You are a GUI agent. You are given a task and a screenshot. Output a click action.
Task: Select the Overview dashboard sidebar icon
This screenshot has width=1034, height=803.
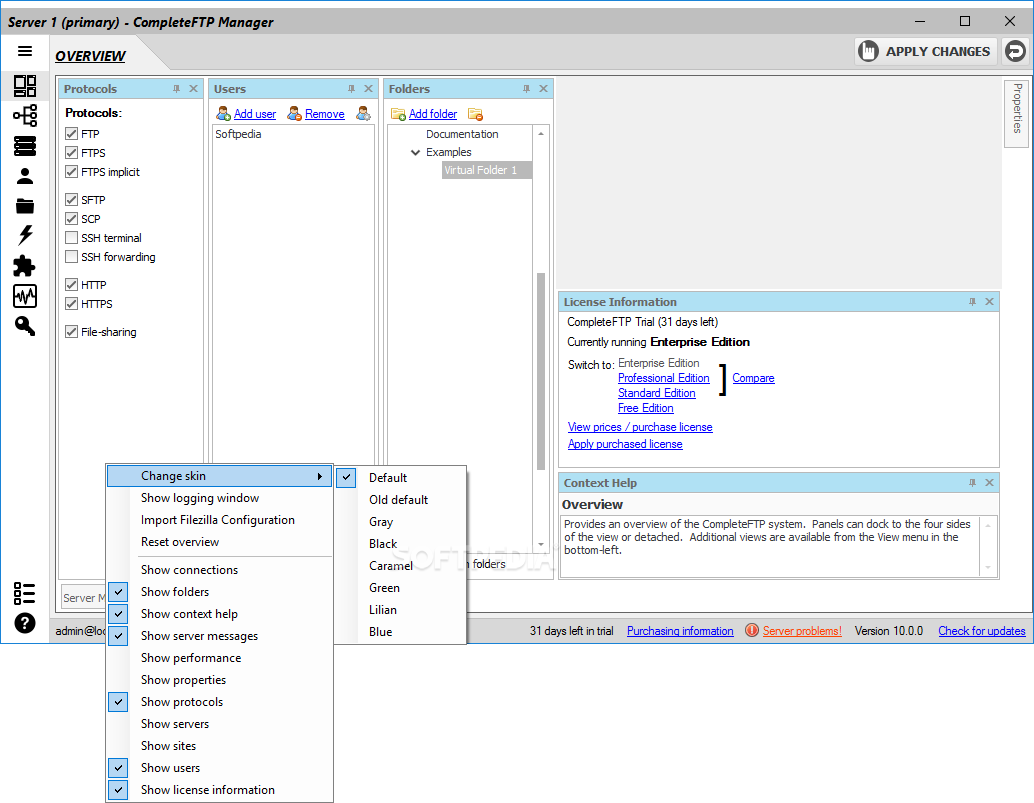click(25, 86)
